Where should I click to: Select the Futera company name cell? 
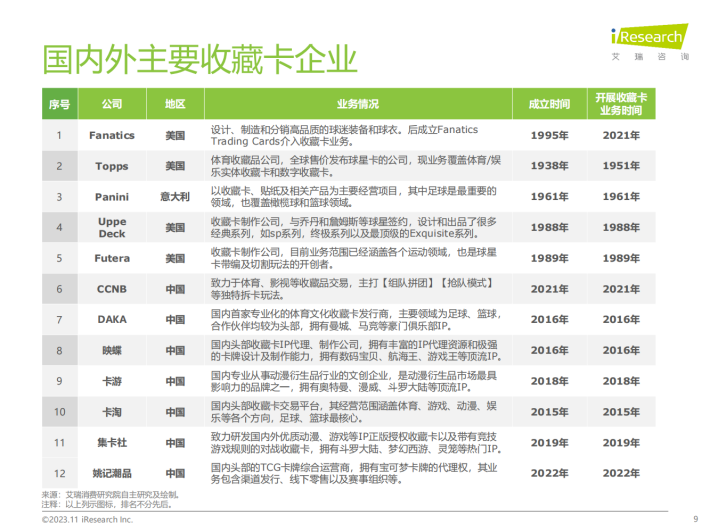coord(112,258)
